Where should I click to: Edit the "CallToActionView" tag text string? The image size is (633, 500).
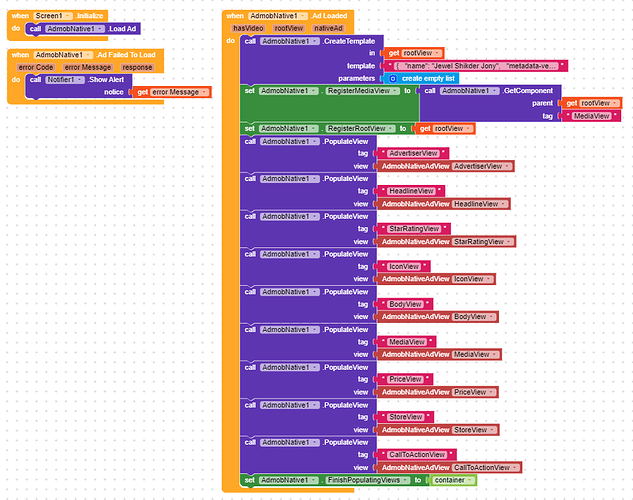click(x=417, y=455)
